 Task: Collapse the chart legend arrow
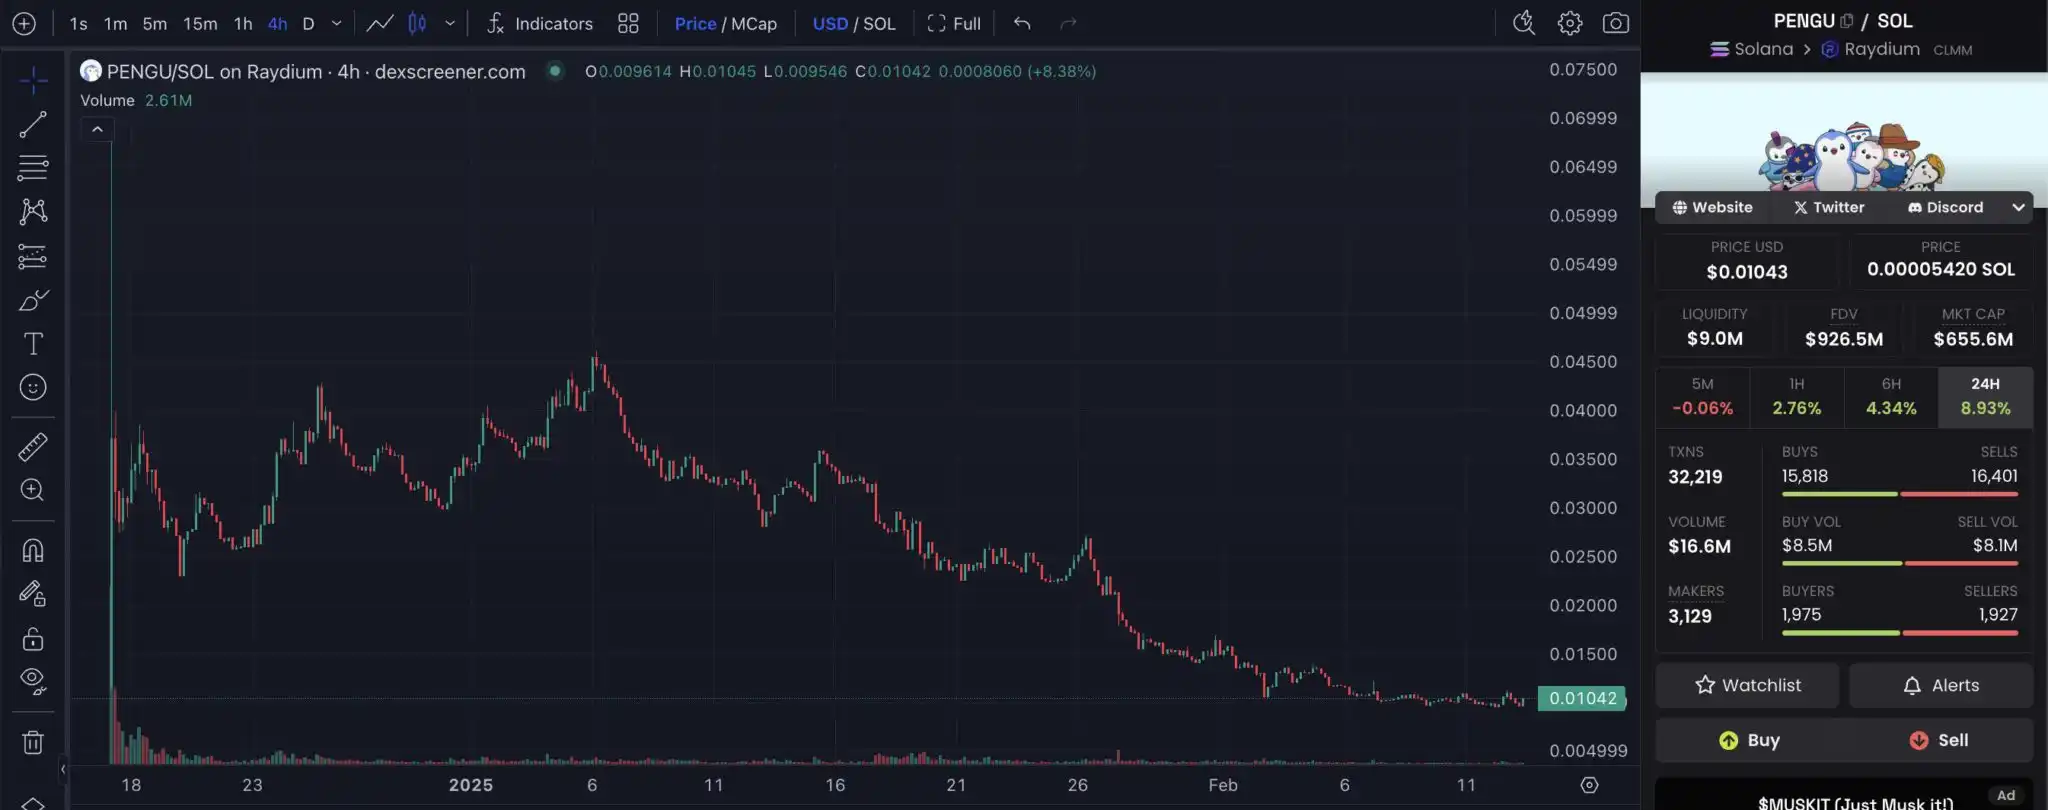[x=97, y=130]
